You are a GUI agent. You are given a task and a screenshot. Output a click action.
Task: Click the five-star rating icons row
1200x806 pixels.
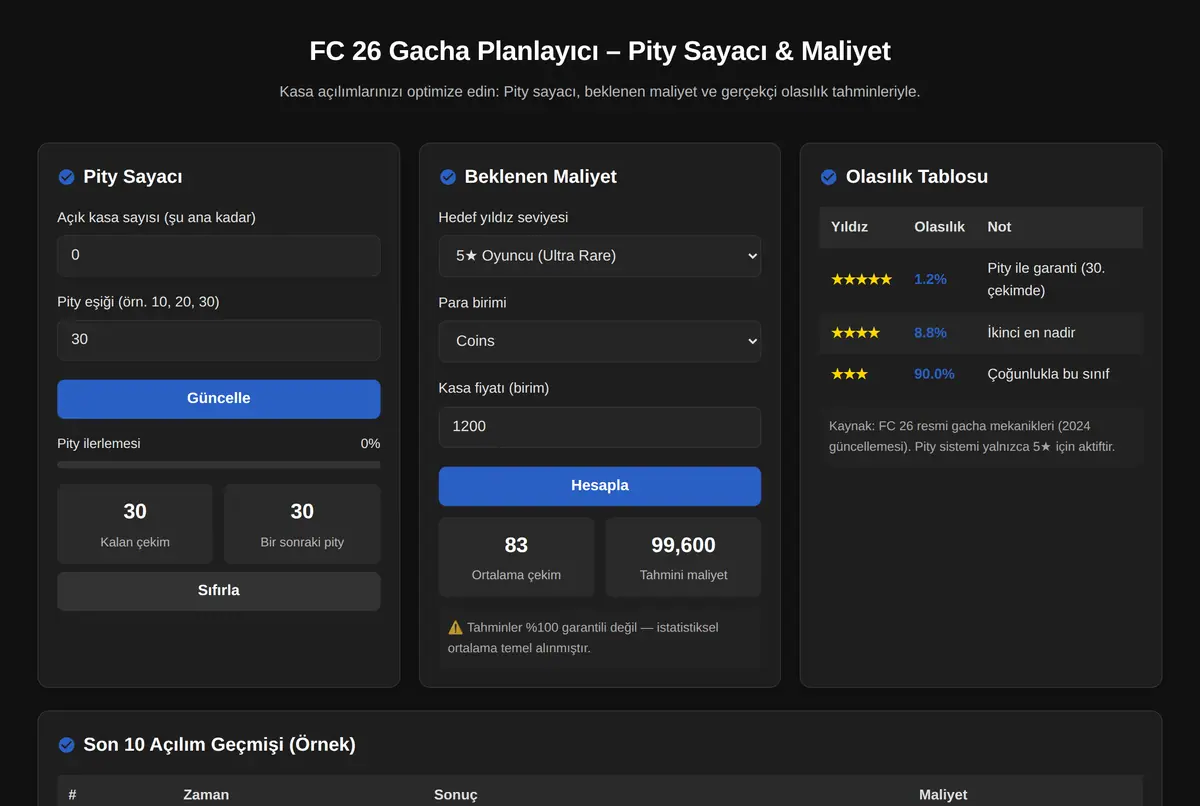pos(861,280)
